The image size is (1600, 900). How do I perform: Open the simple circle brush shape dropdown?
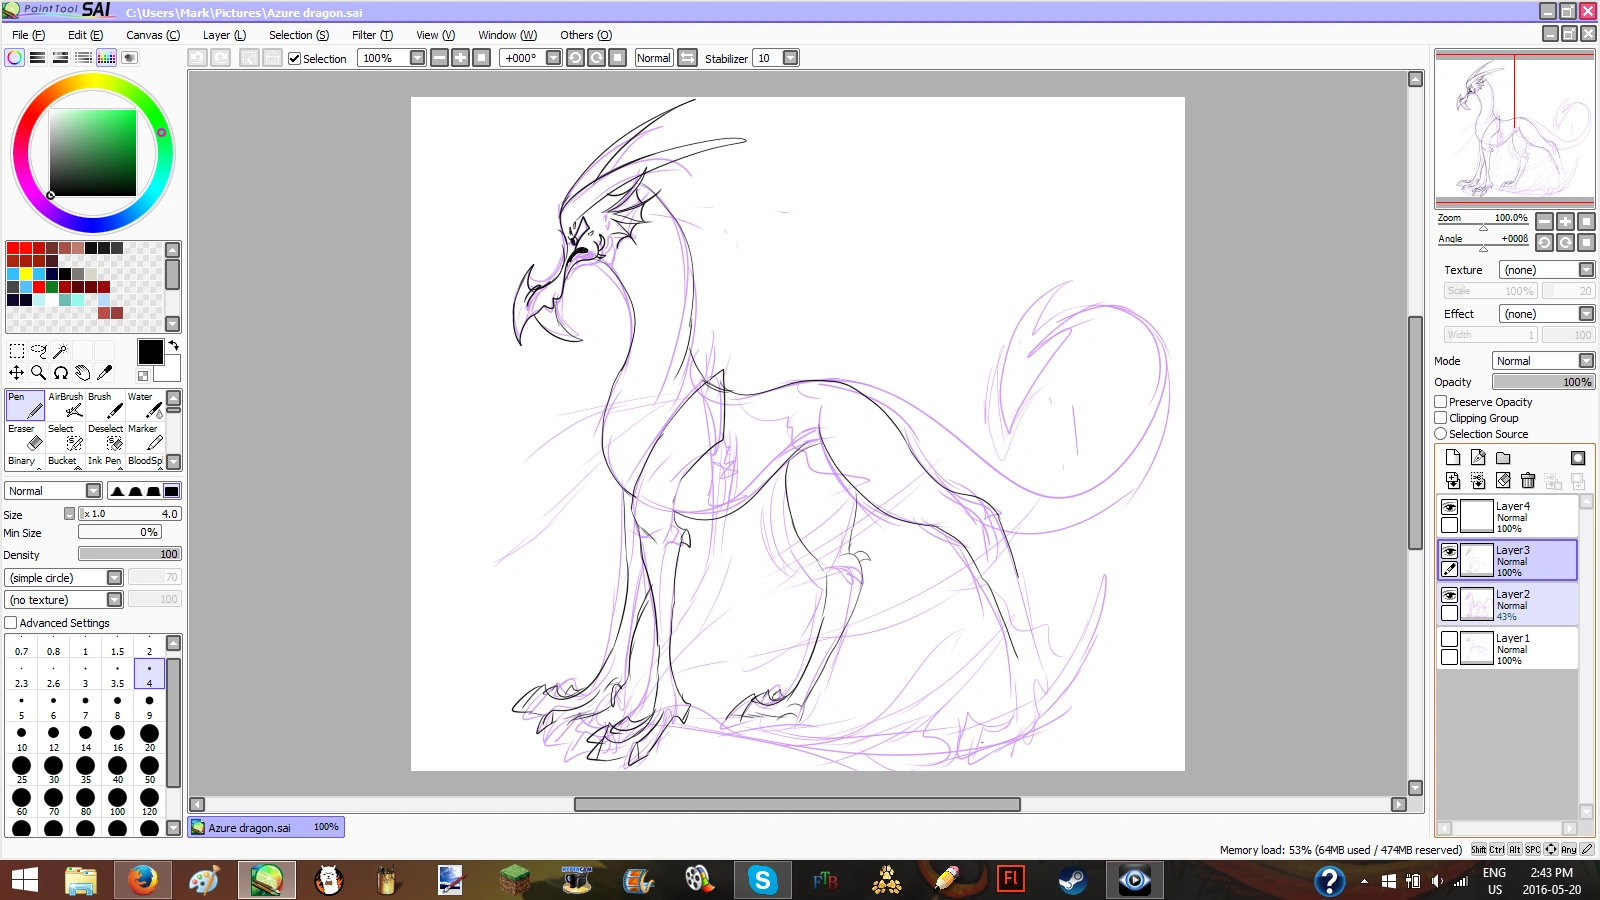pyautogui.click(x=114, y=578)
